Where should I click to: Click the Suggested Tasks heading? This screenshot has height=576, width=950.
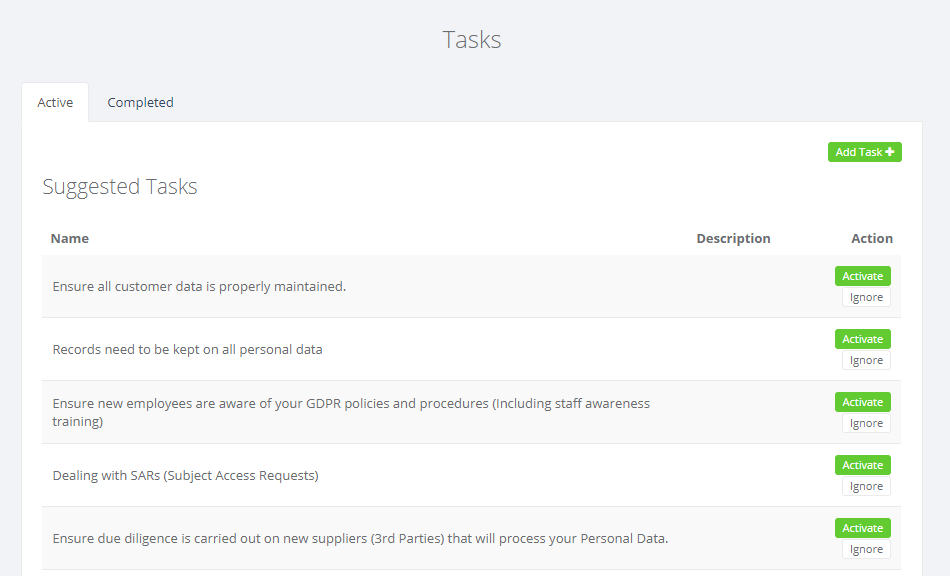120,186
